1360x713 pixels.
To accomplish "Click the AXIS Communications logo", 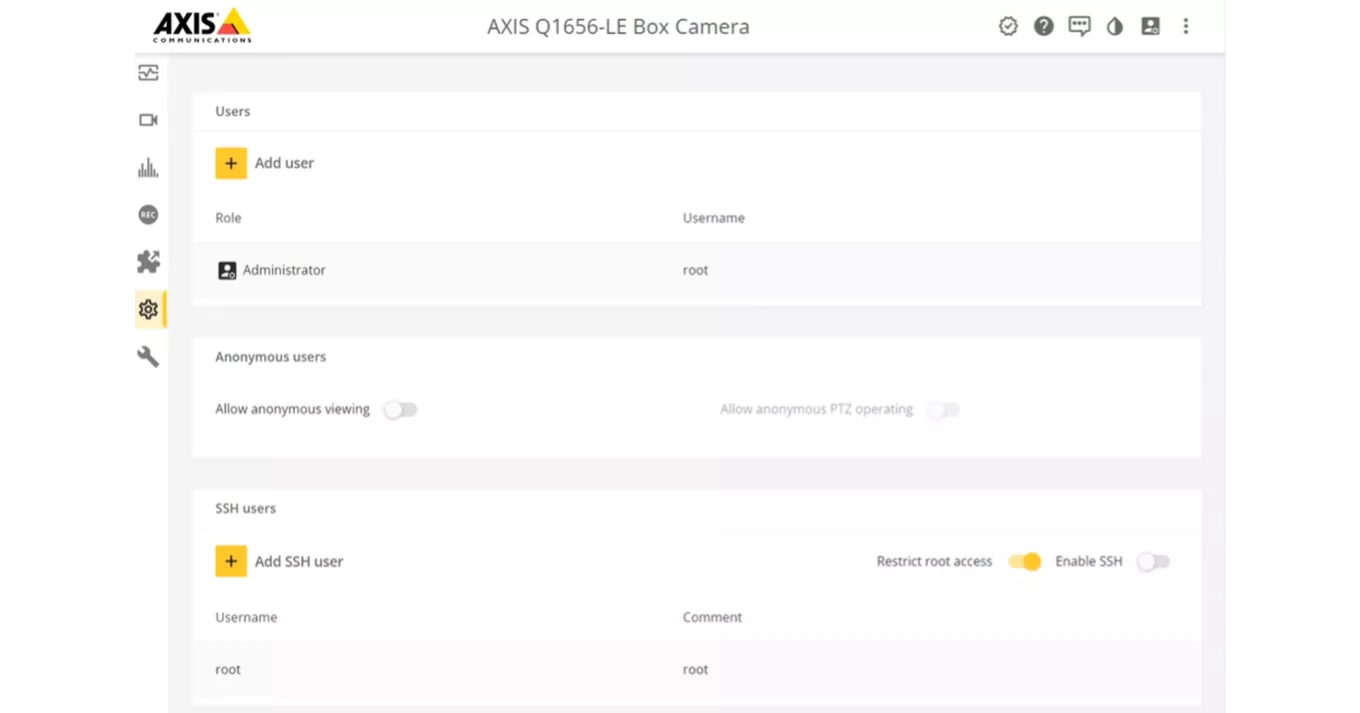I will pyautogui.click(x=202, y=26).
